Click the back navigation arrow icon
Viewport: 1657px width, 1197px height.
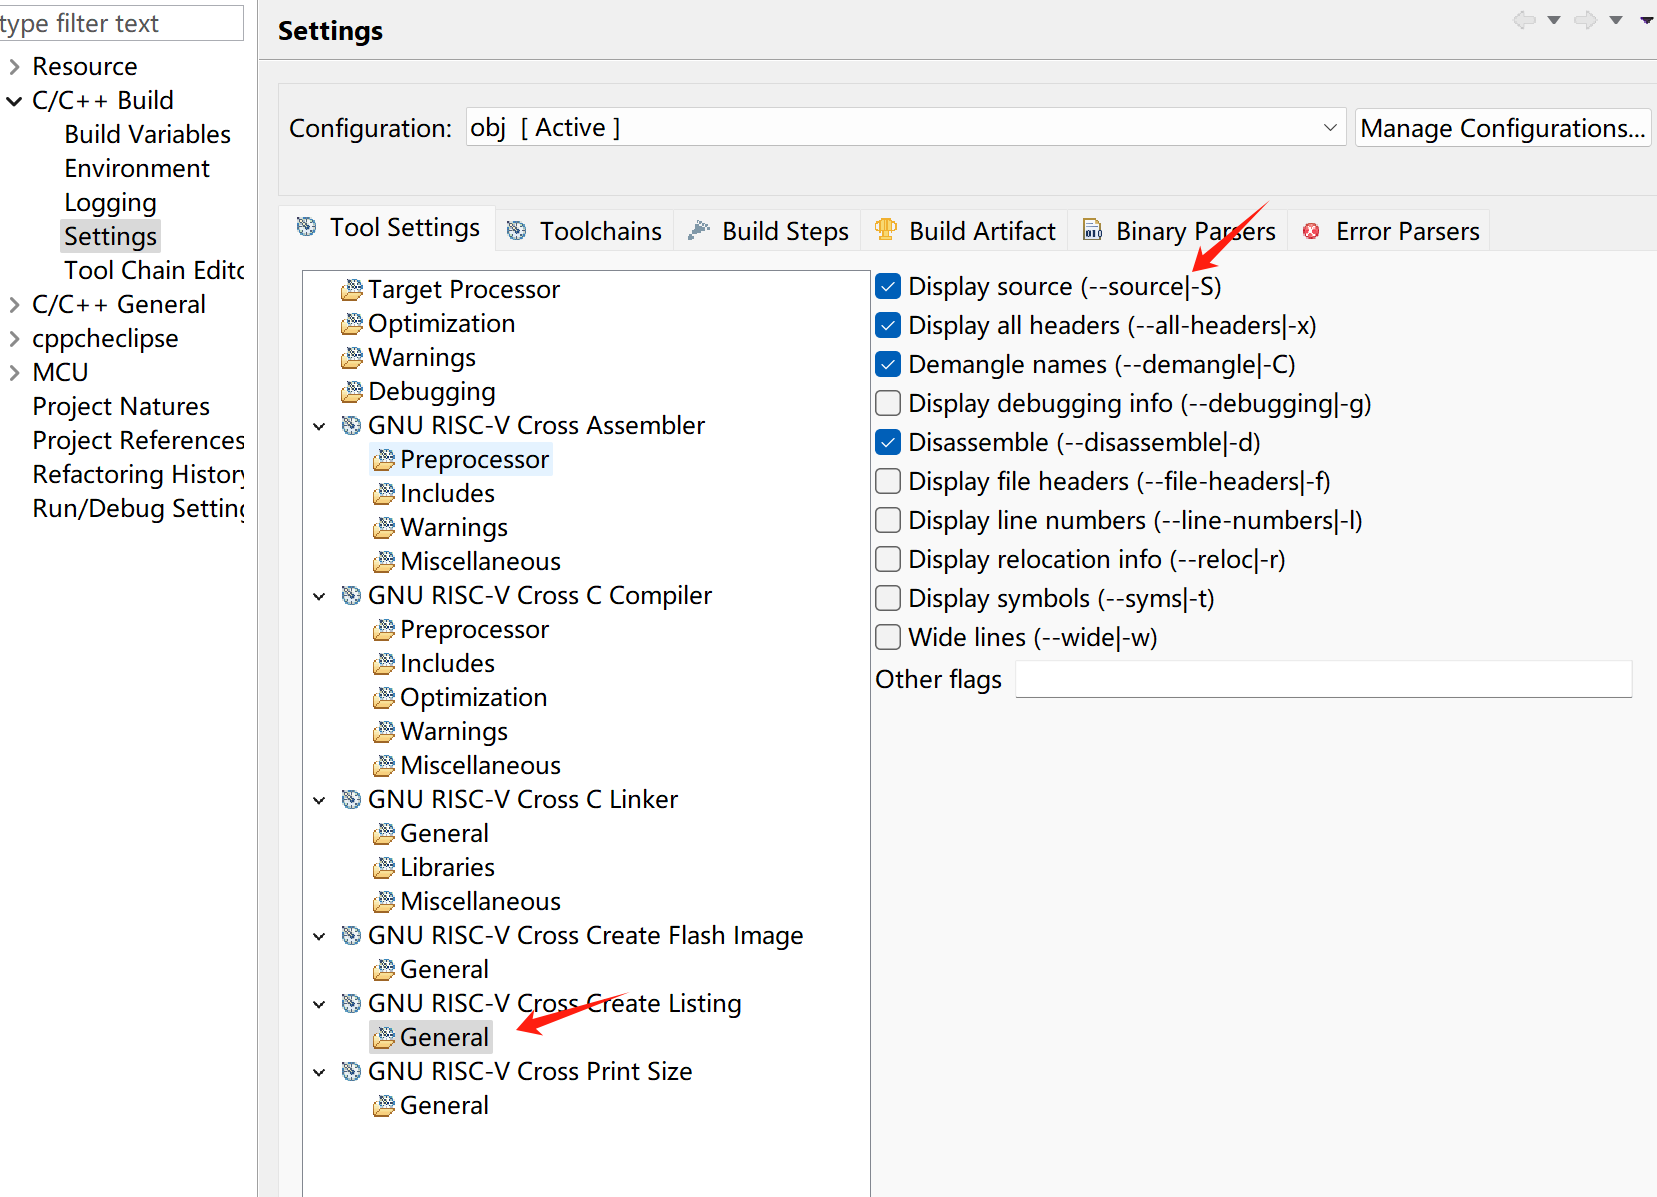(1524, 20)
